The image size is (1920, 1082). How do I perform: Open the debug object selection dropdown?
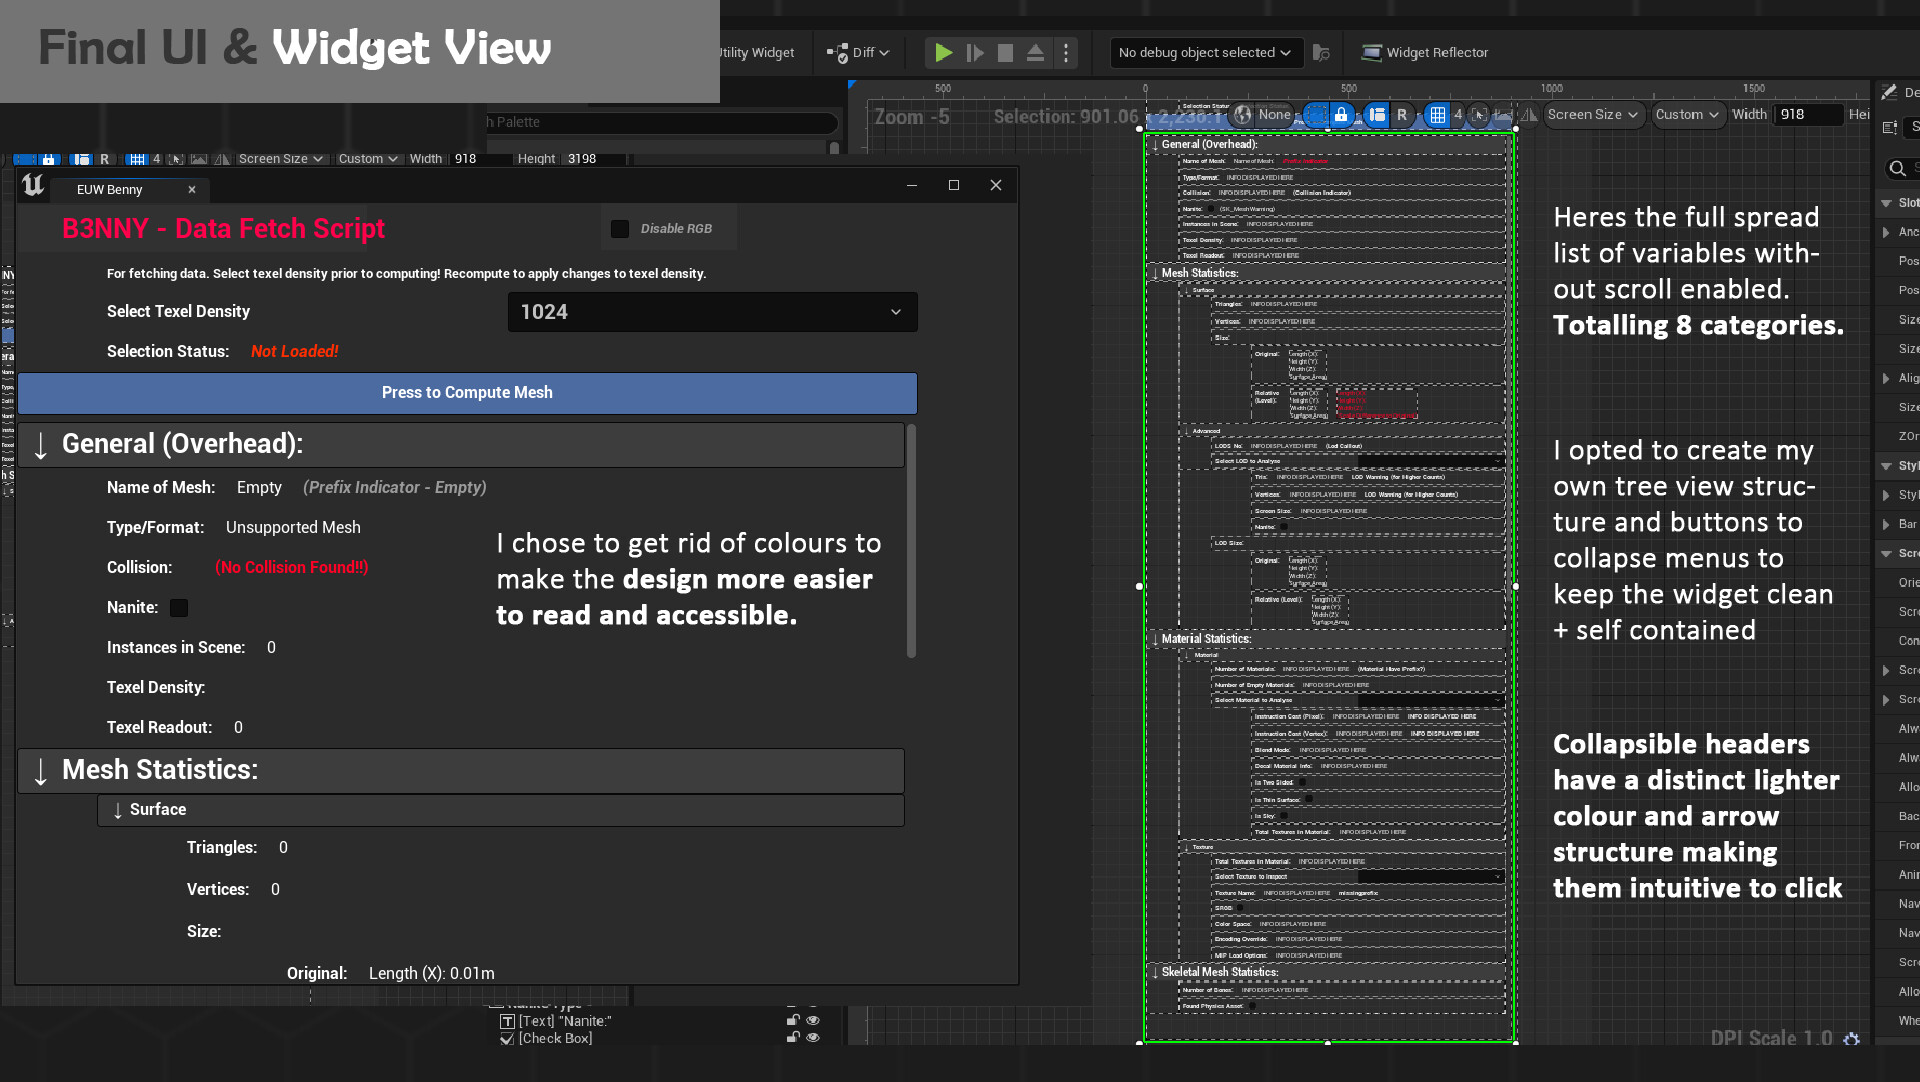[1204, 53]
